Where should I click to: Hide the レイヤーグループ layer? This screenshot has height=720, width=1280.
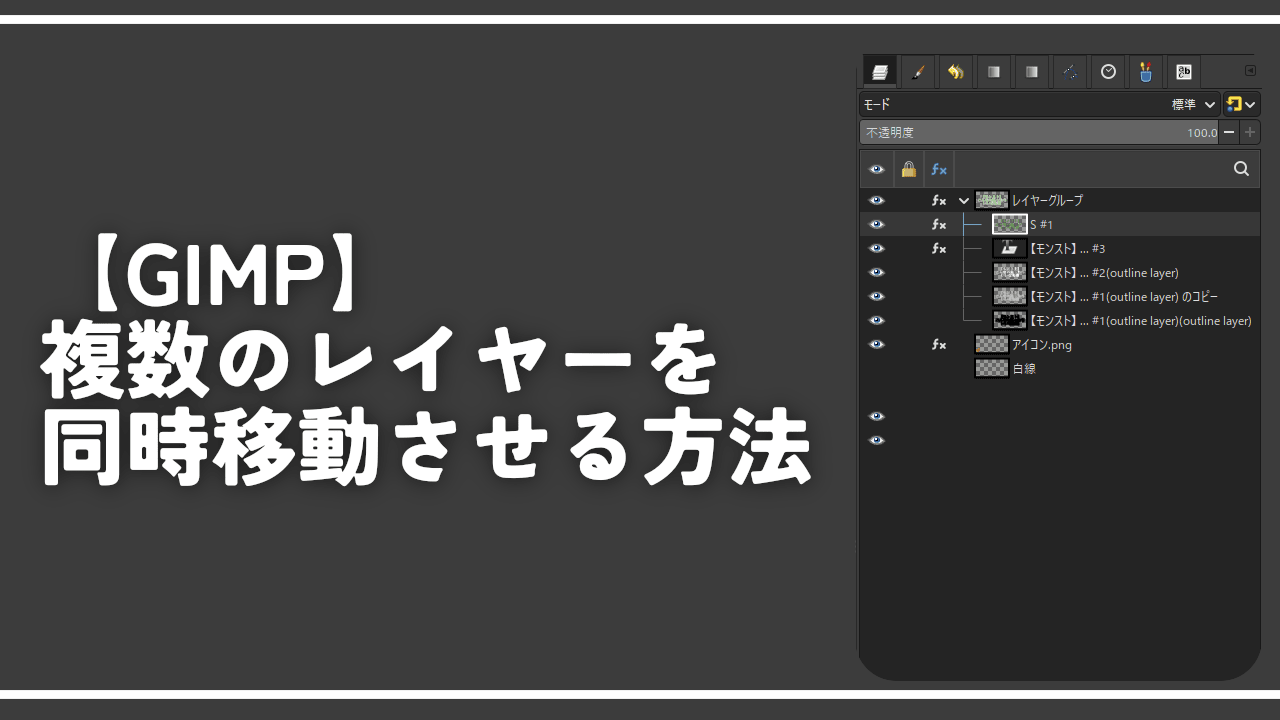coord(876,200)
